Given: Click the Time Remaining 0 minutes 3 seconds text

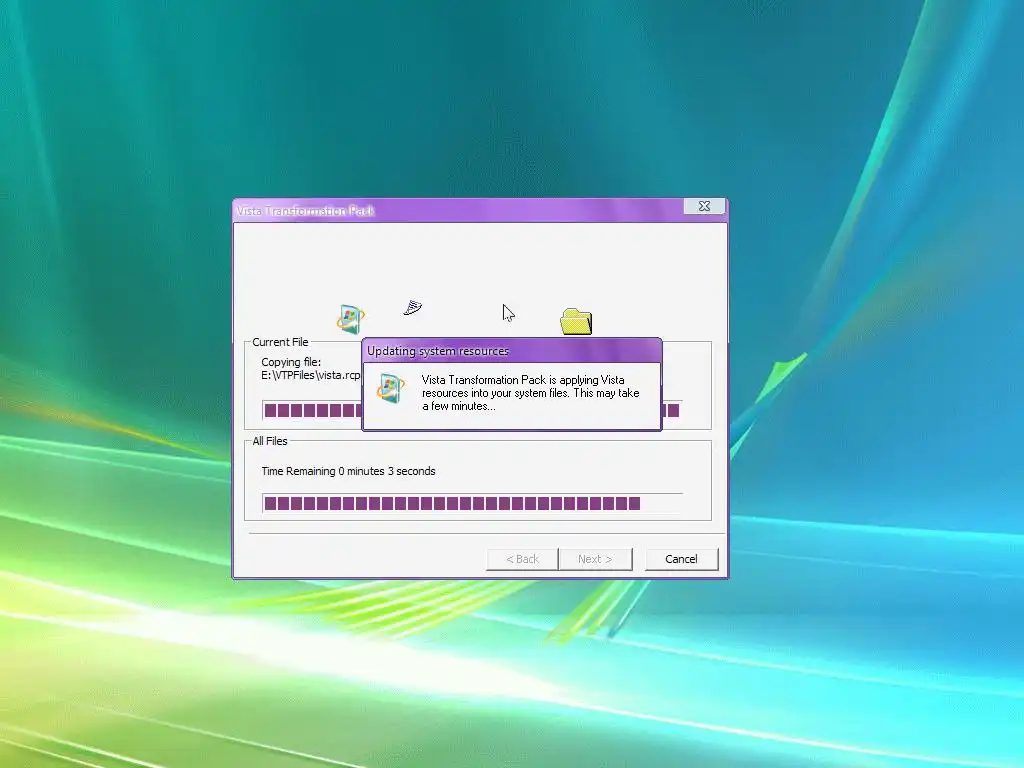Looking at the screenshot, I should [x=348, y=471].
